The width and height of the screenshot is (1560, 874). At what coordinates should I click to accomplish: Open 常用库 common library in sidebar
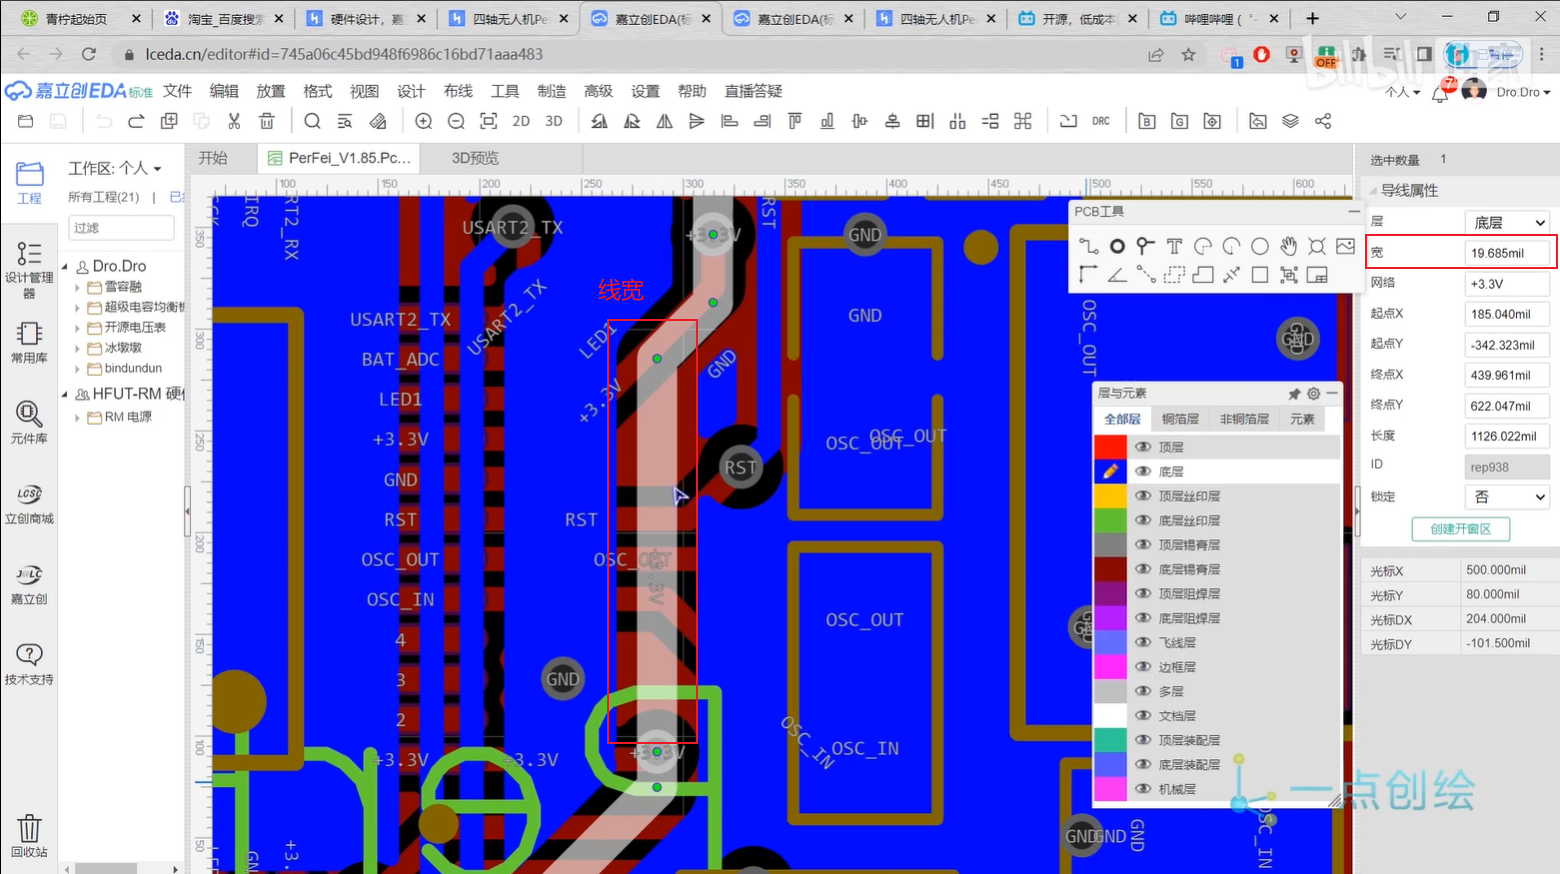point(29,342)
